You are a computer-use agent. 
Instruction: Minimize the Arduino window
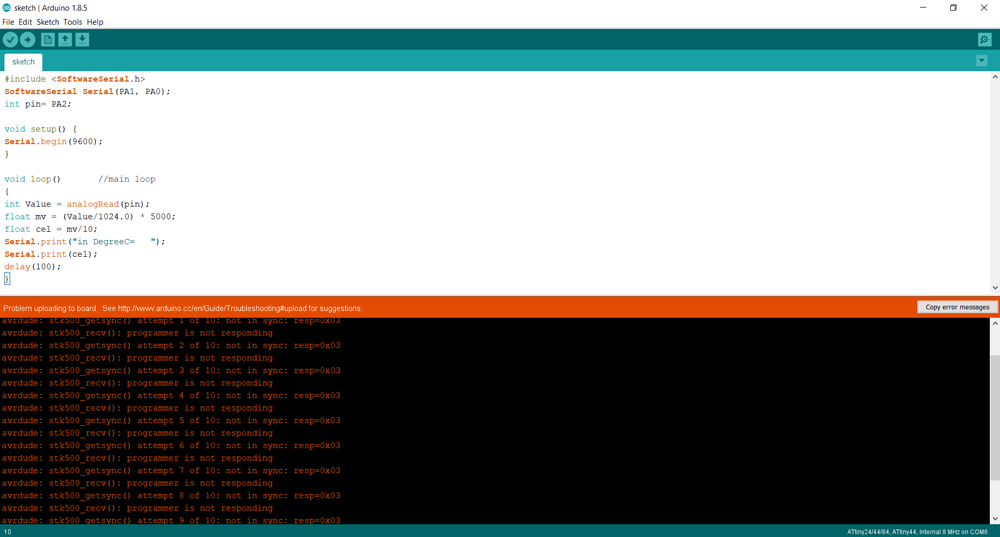tap(923, 8)
